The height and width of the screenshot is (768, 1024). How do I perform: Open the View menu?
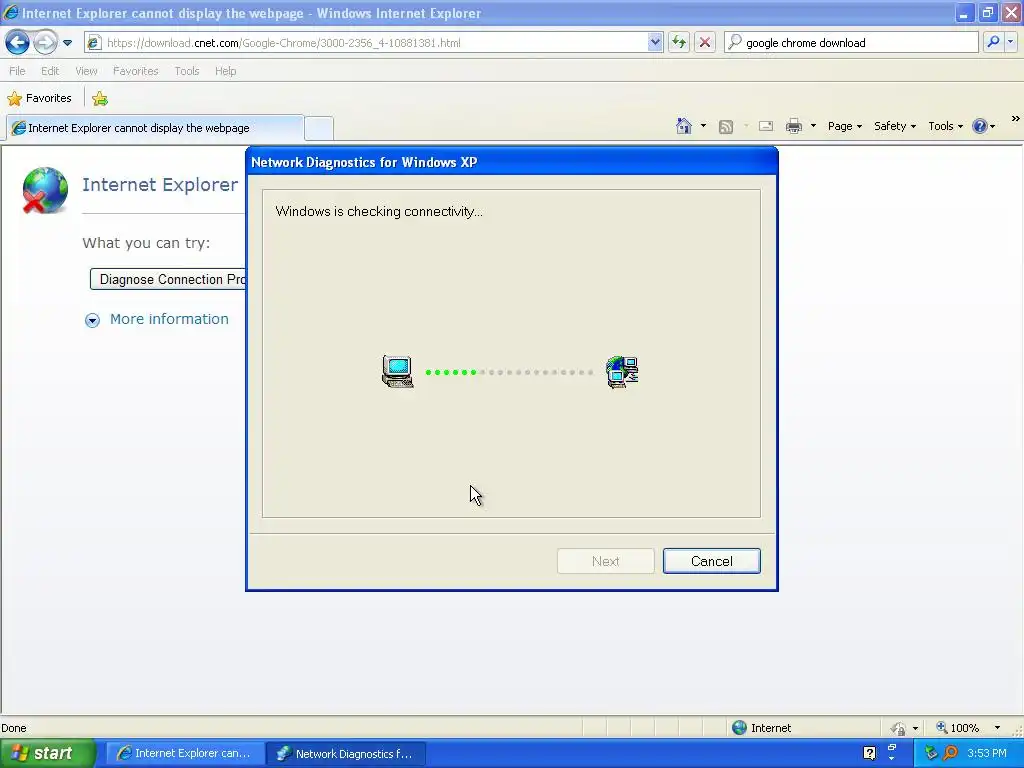(86, 71)
